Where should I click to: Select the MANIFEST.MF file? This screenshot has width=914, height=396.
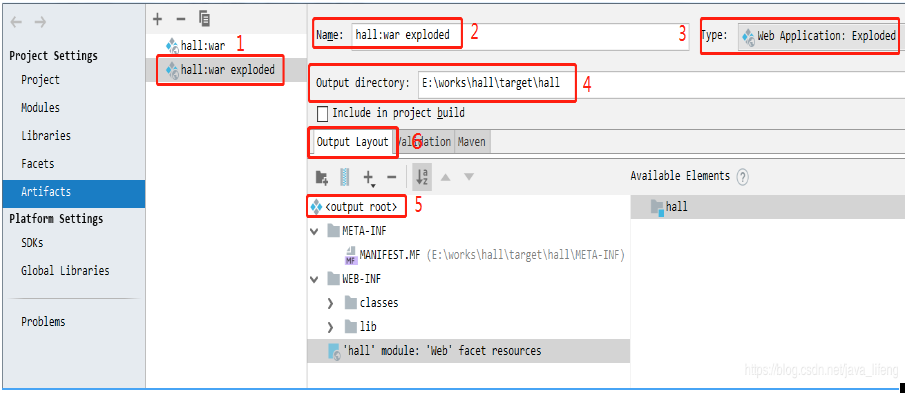coord(484,255)
